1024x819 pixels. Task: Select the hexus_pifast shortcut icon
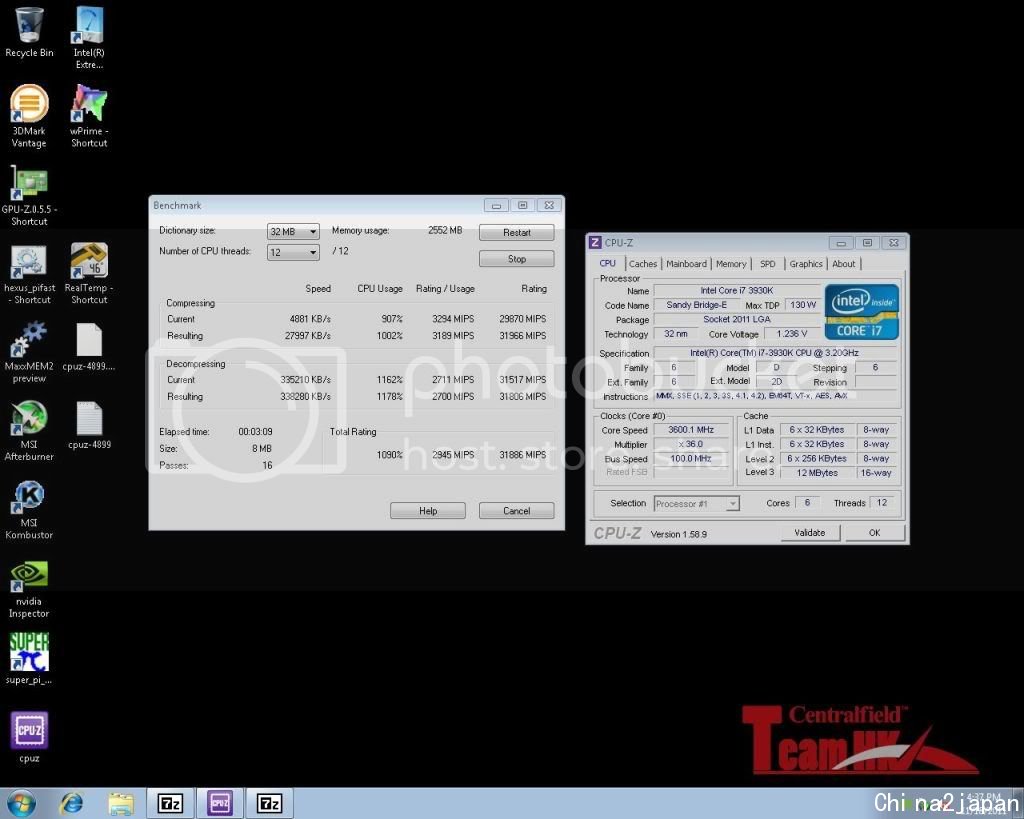click(x=29, y=273)
